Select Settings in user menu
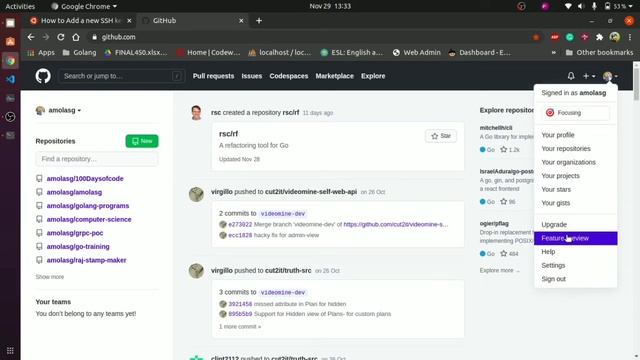Screen dimensions: 640x360 click(x=576, y=265)
